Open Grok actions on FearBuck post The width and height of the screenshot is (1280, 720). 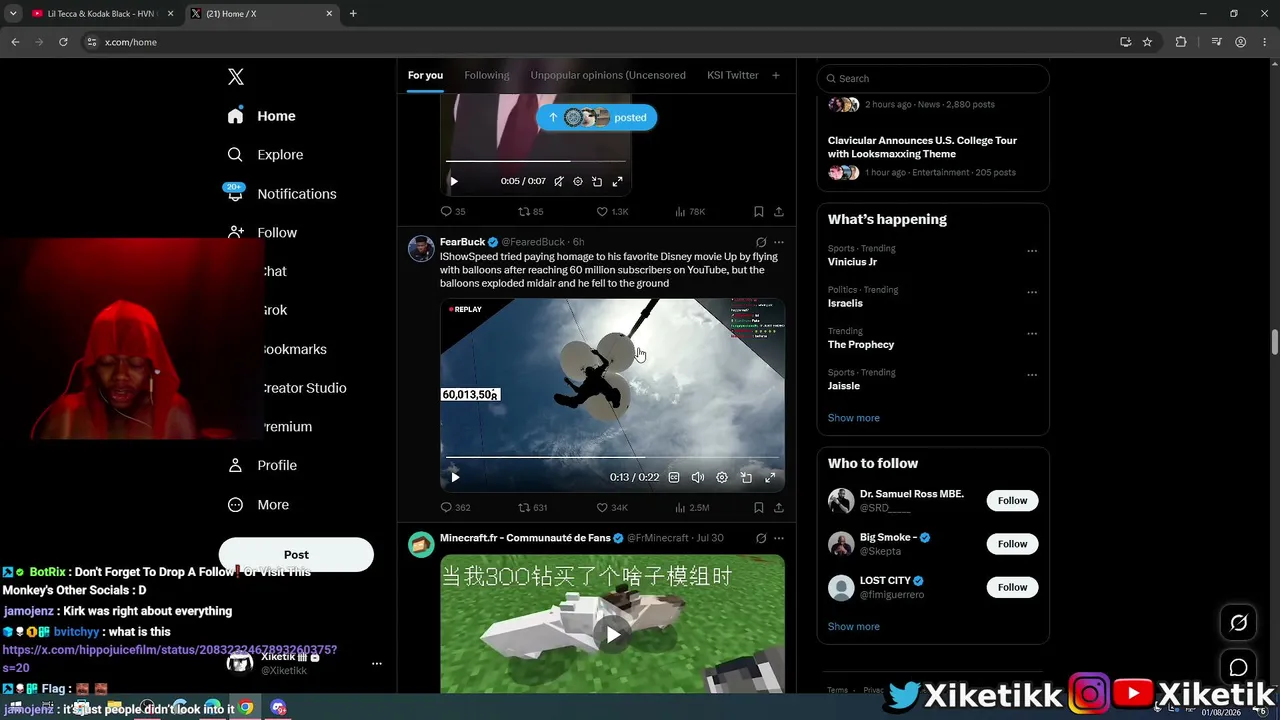761,242
